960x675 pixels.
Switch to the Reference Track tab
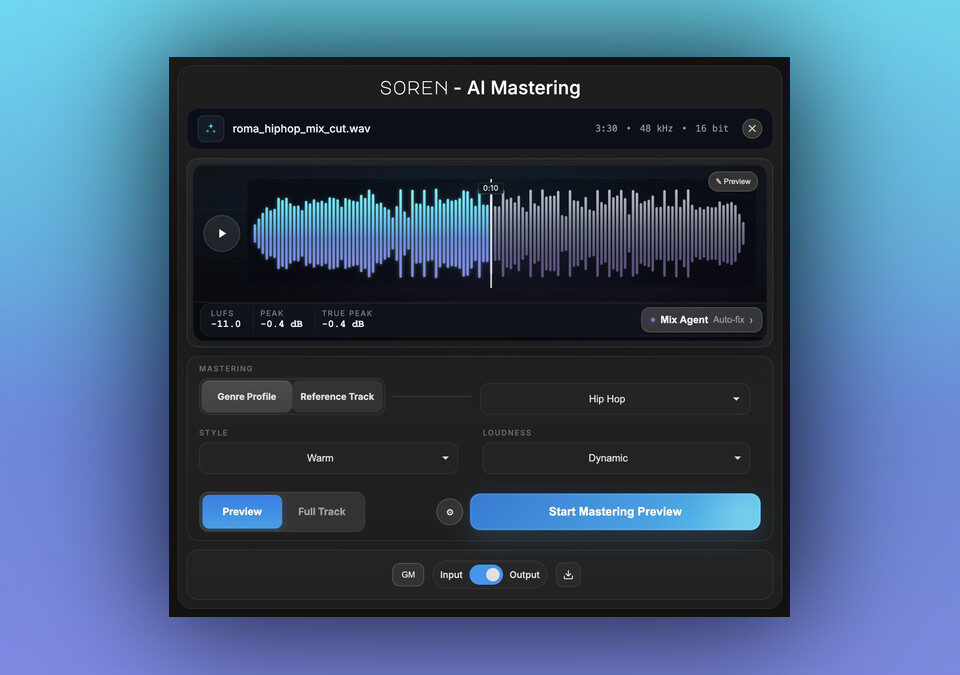[x=337, y=397]
